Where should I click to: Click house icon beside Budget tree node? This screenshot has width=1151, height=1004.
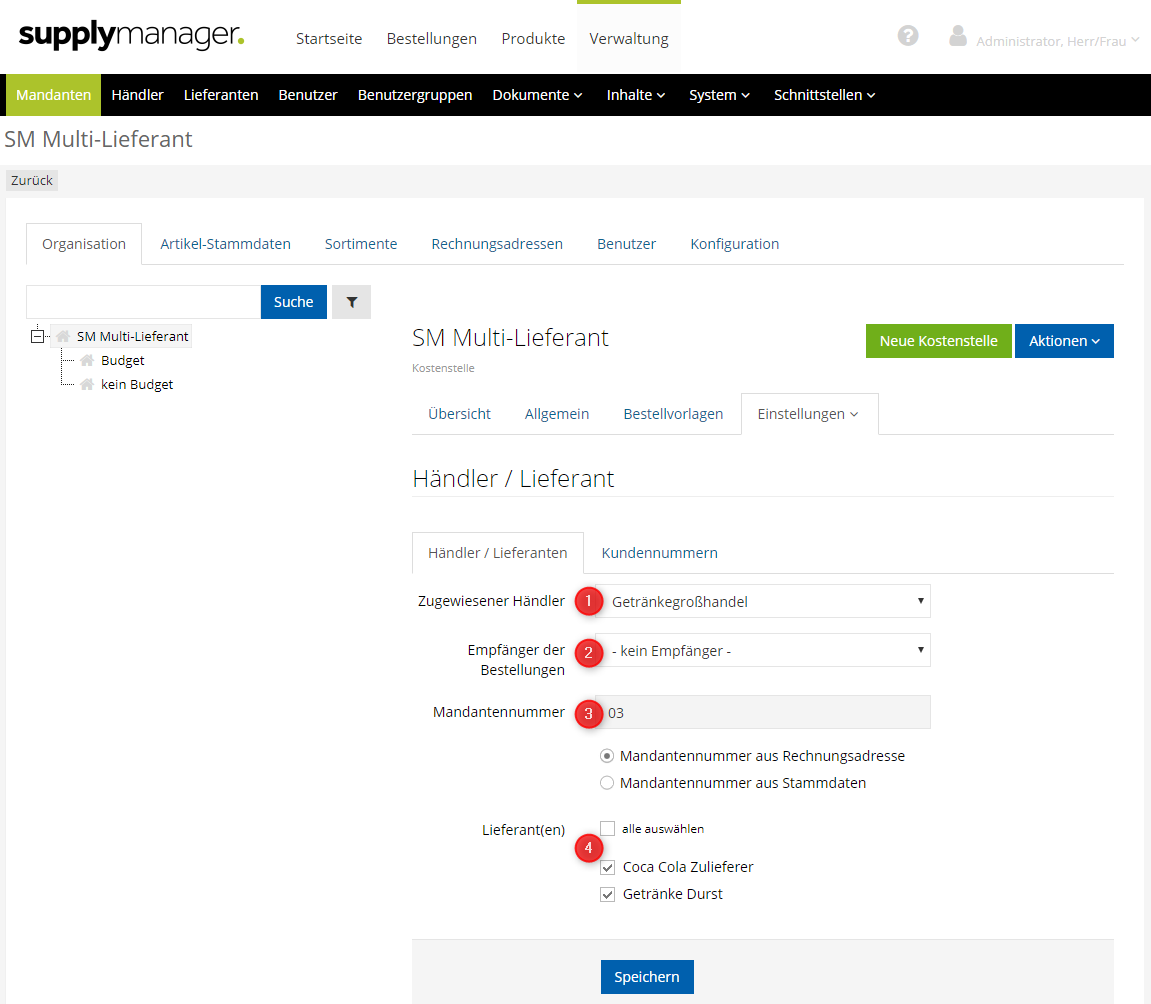(87, 361)
